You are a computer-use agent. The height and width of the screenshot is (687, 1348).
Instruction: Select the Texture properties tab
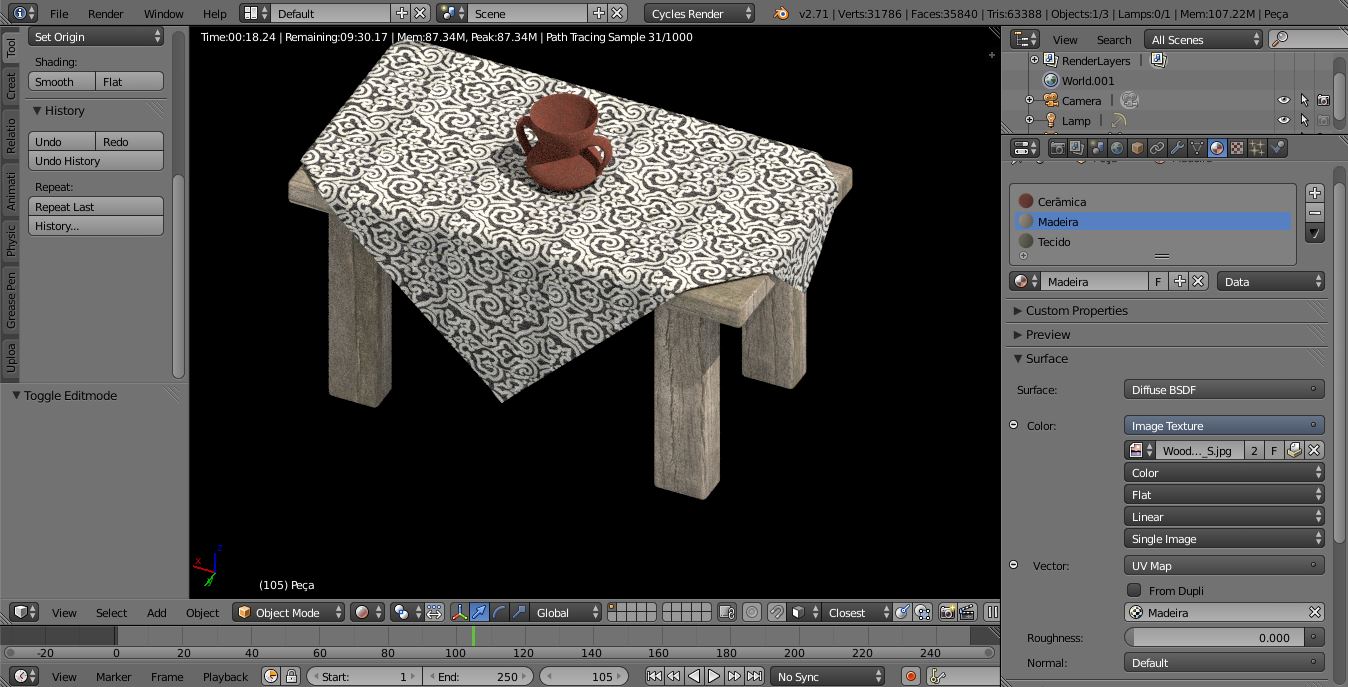tap(1236, 147)
